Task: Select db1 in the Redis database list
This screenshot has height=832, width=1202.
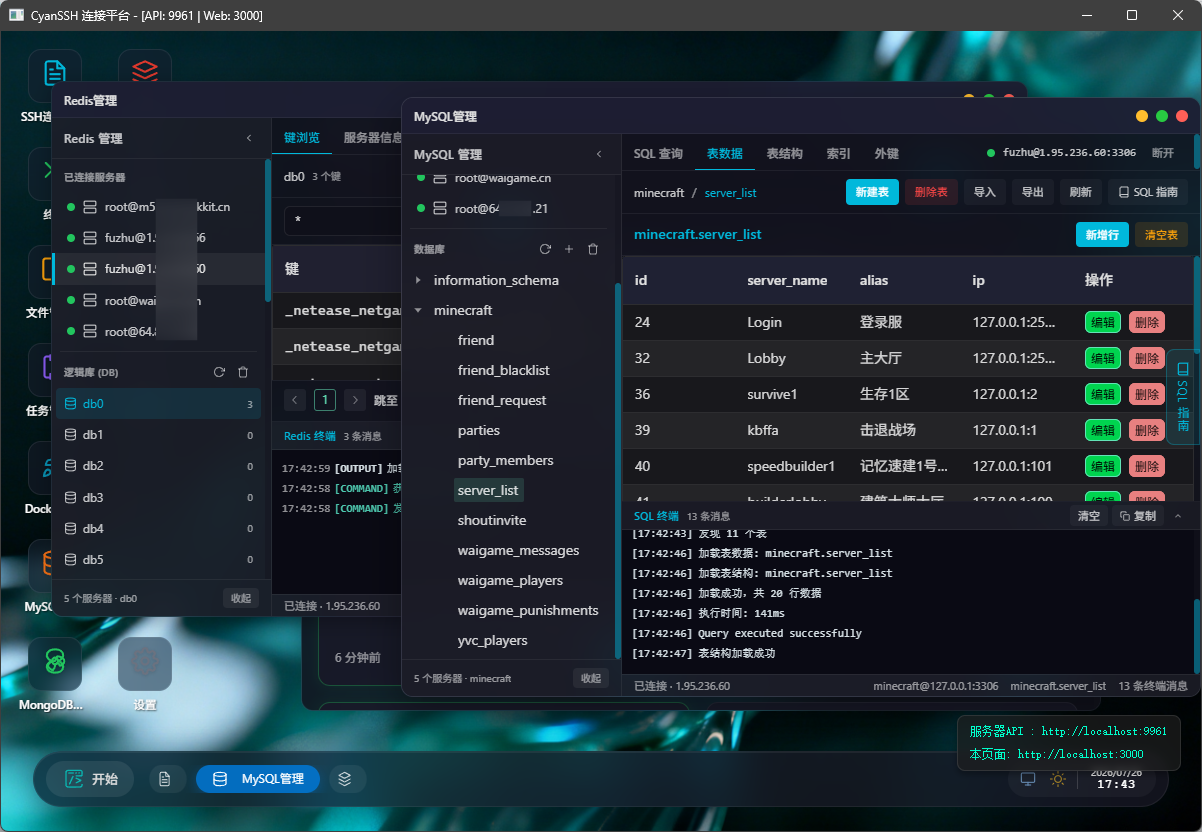Action: 158,435
